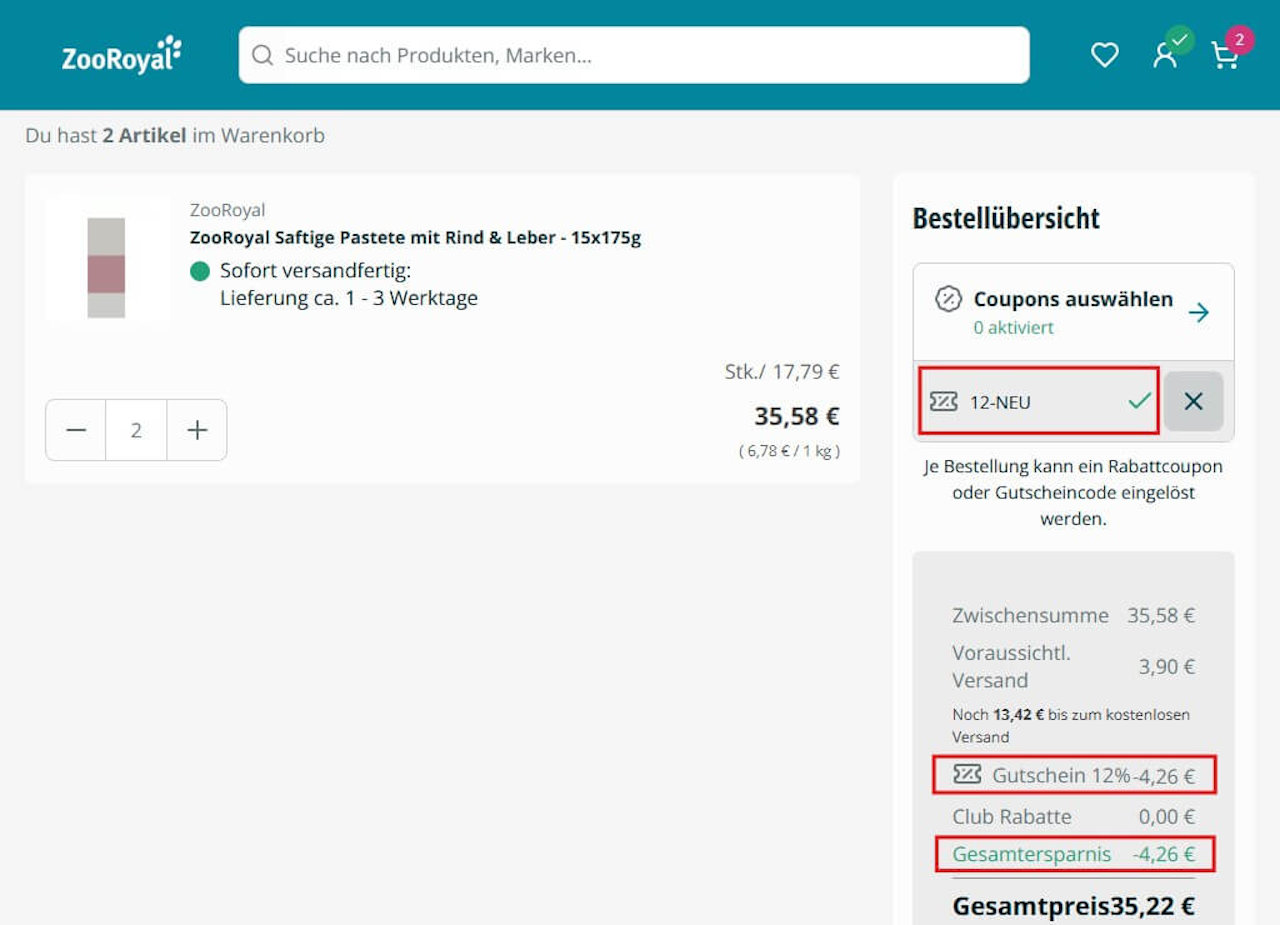This screenshot has width=1280, height=925.
Task: Open Coupons auswählen selection
Action: point(1073,312)
